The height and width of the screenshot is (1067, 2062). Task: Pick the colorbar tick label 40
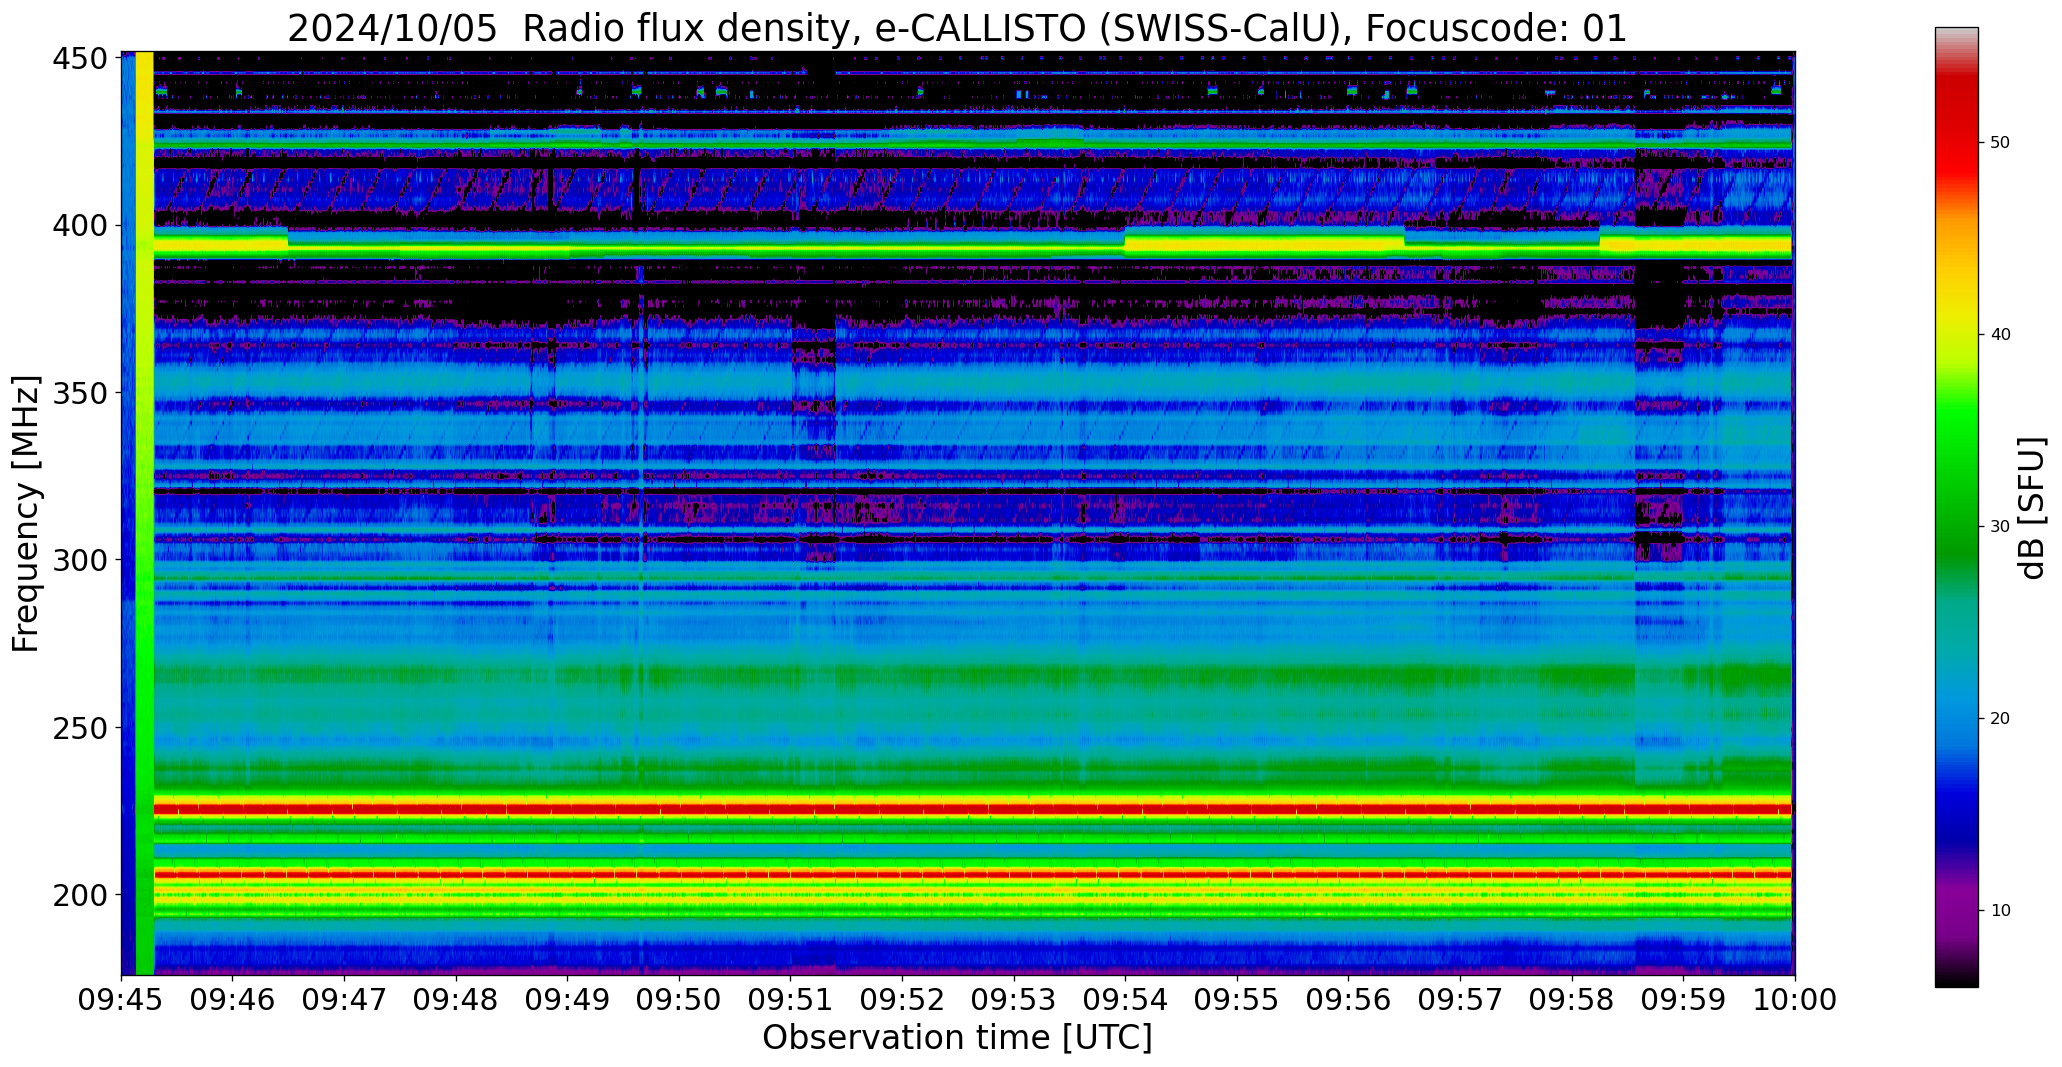2000,334
